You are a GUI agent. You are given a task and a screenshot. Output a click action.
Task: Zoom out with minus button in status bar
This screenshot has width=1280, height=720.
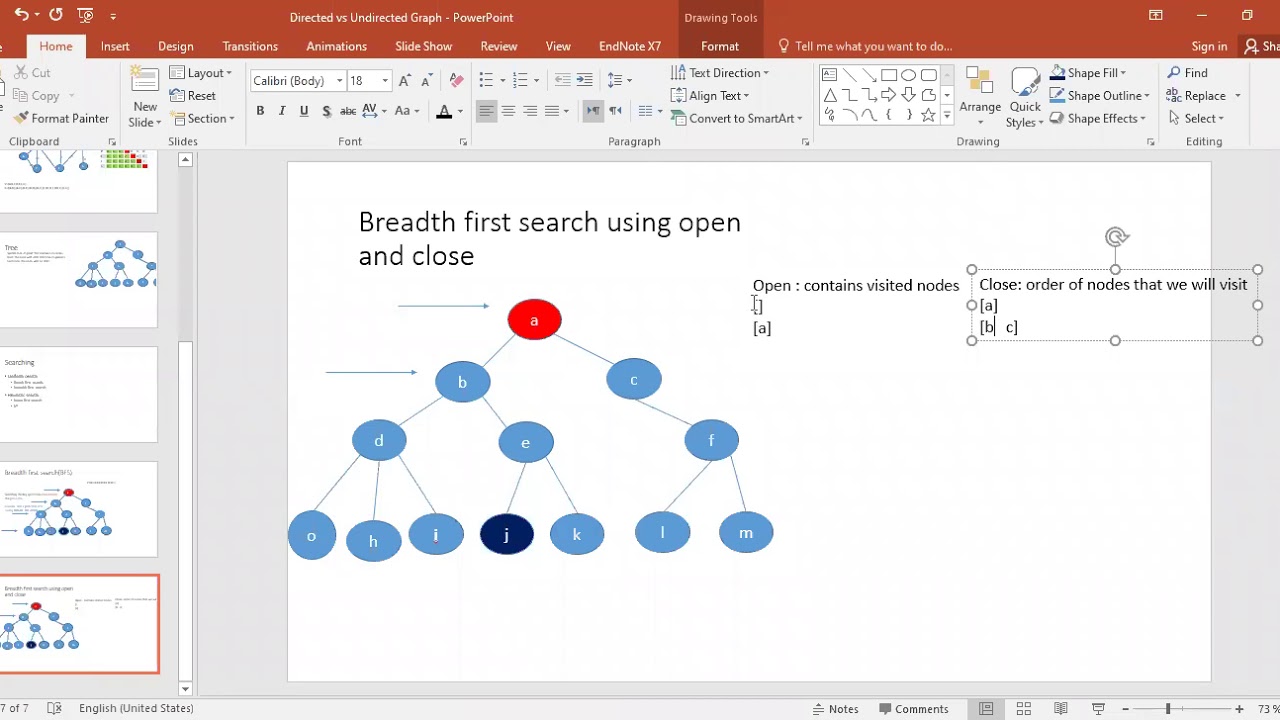point(1125,709)
